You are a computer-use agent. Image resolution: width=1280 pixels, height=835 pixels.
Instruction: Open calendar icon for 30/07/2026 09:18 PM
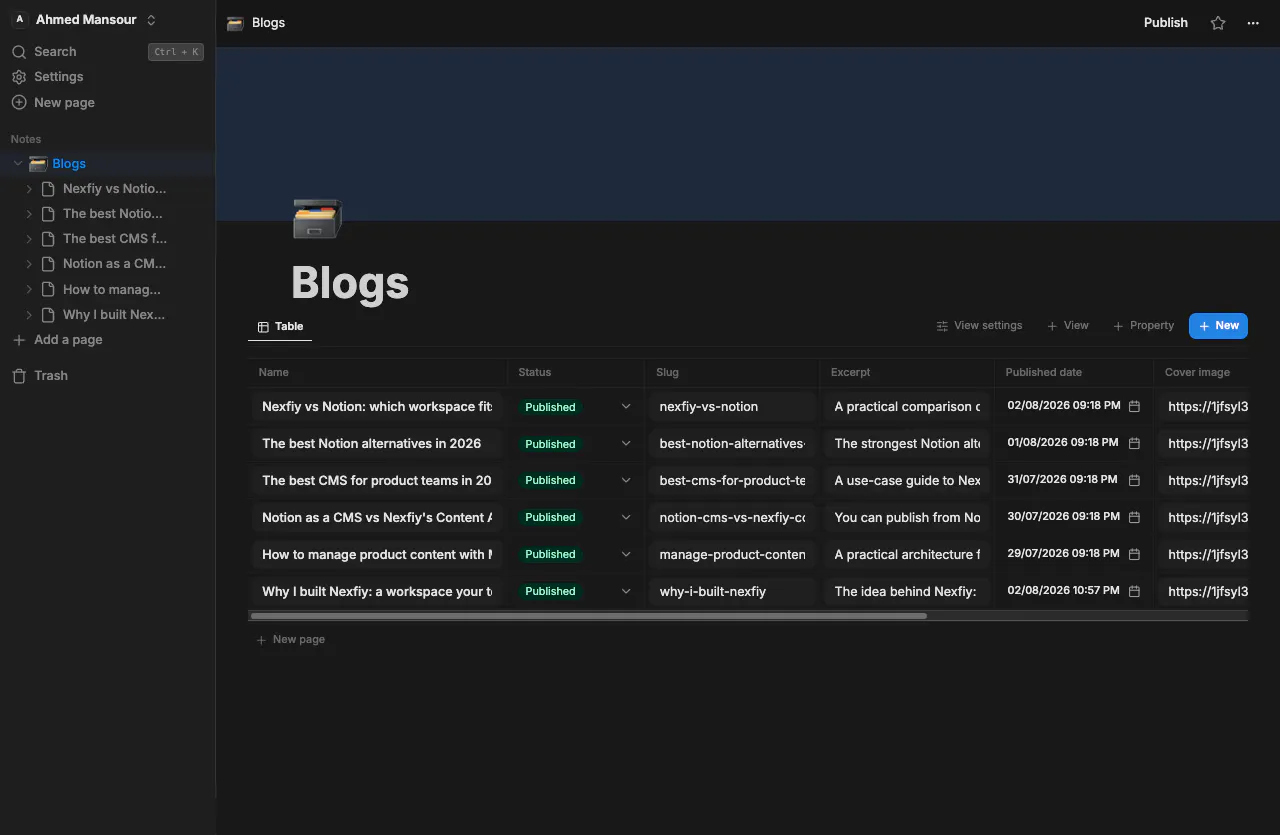(1134, 517)
